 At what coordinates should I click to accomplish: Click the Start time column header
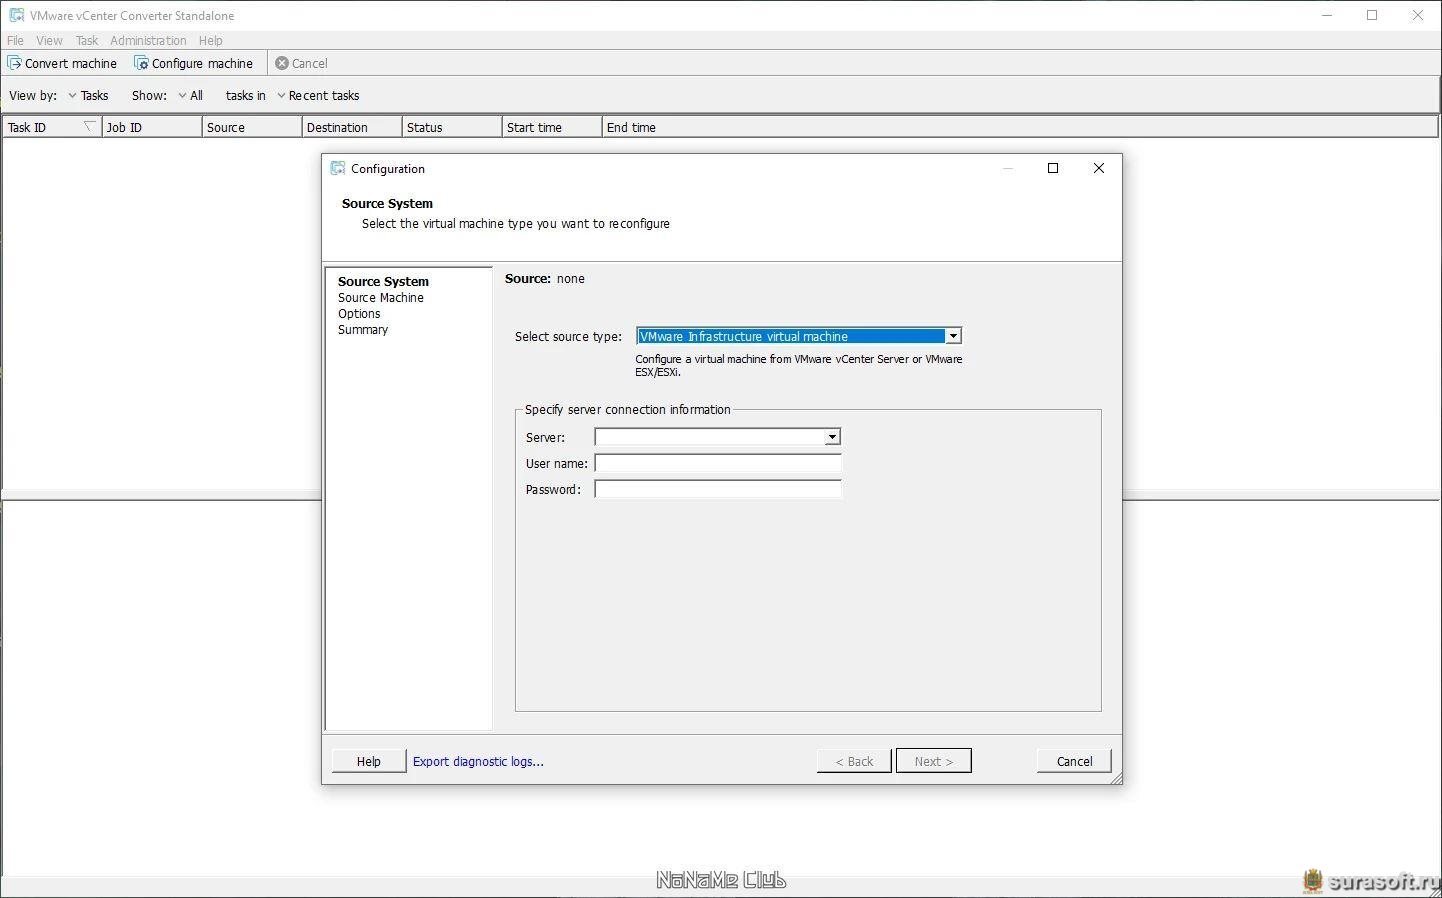click(552, 127)
